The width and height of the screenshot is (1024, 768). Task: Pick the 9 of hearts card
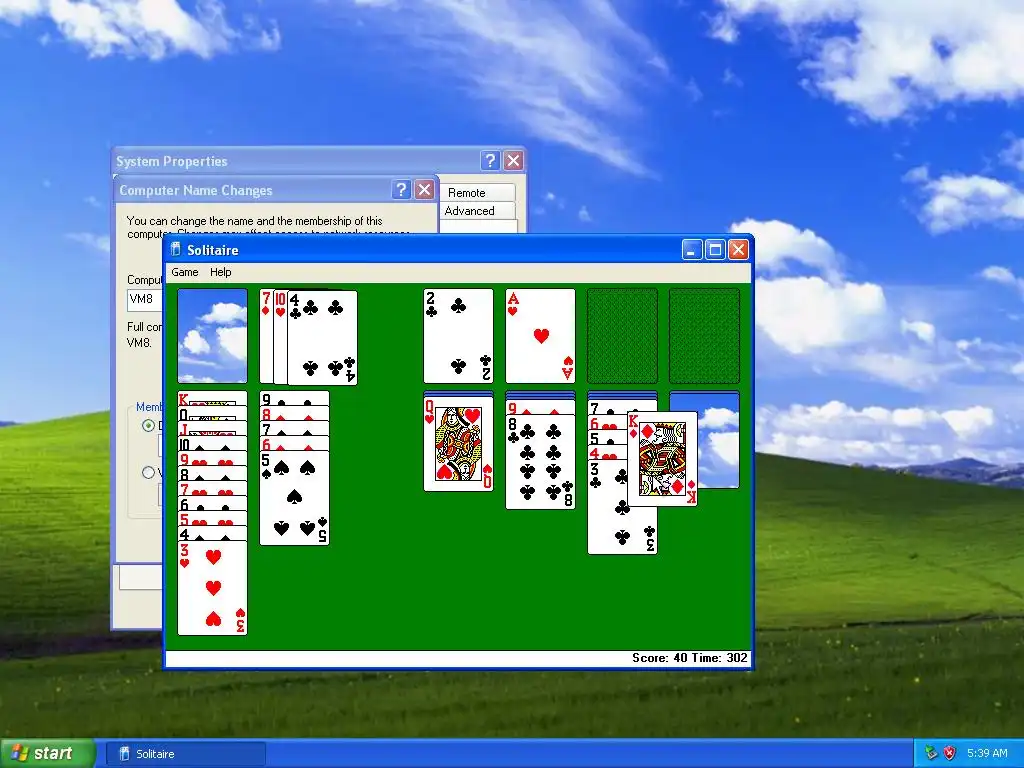(212, 458)
